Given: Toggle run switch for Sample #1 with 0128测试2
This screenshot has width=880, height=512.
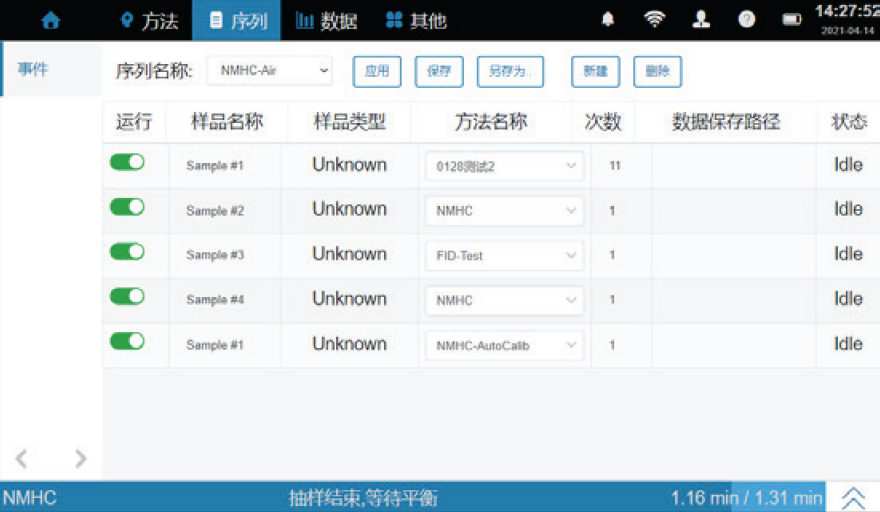Looking at the screenshot, I should tap(127, 162).
